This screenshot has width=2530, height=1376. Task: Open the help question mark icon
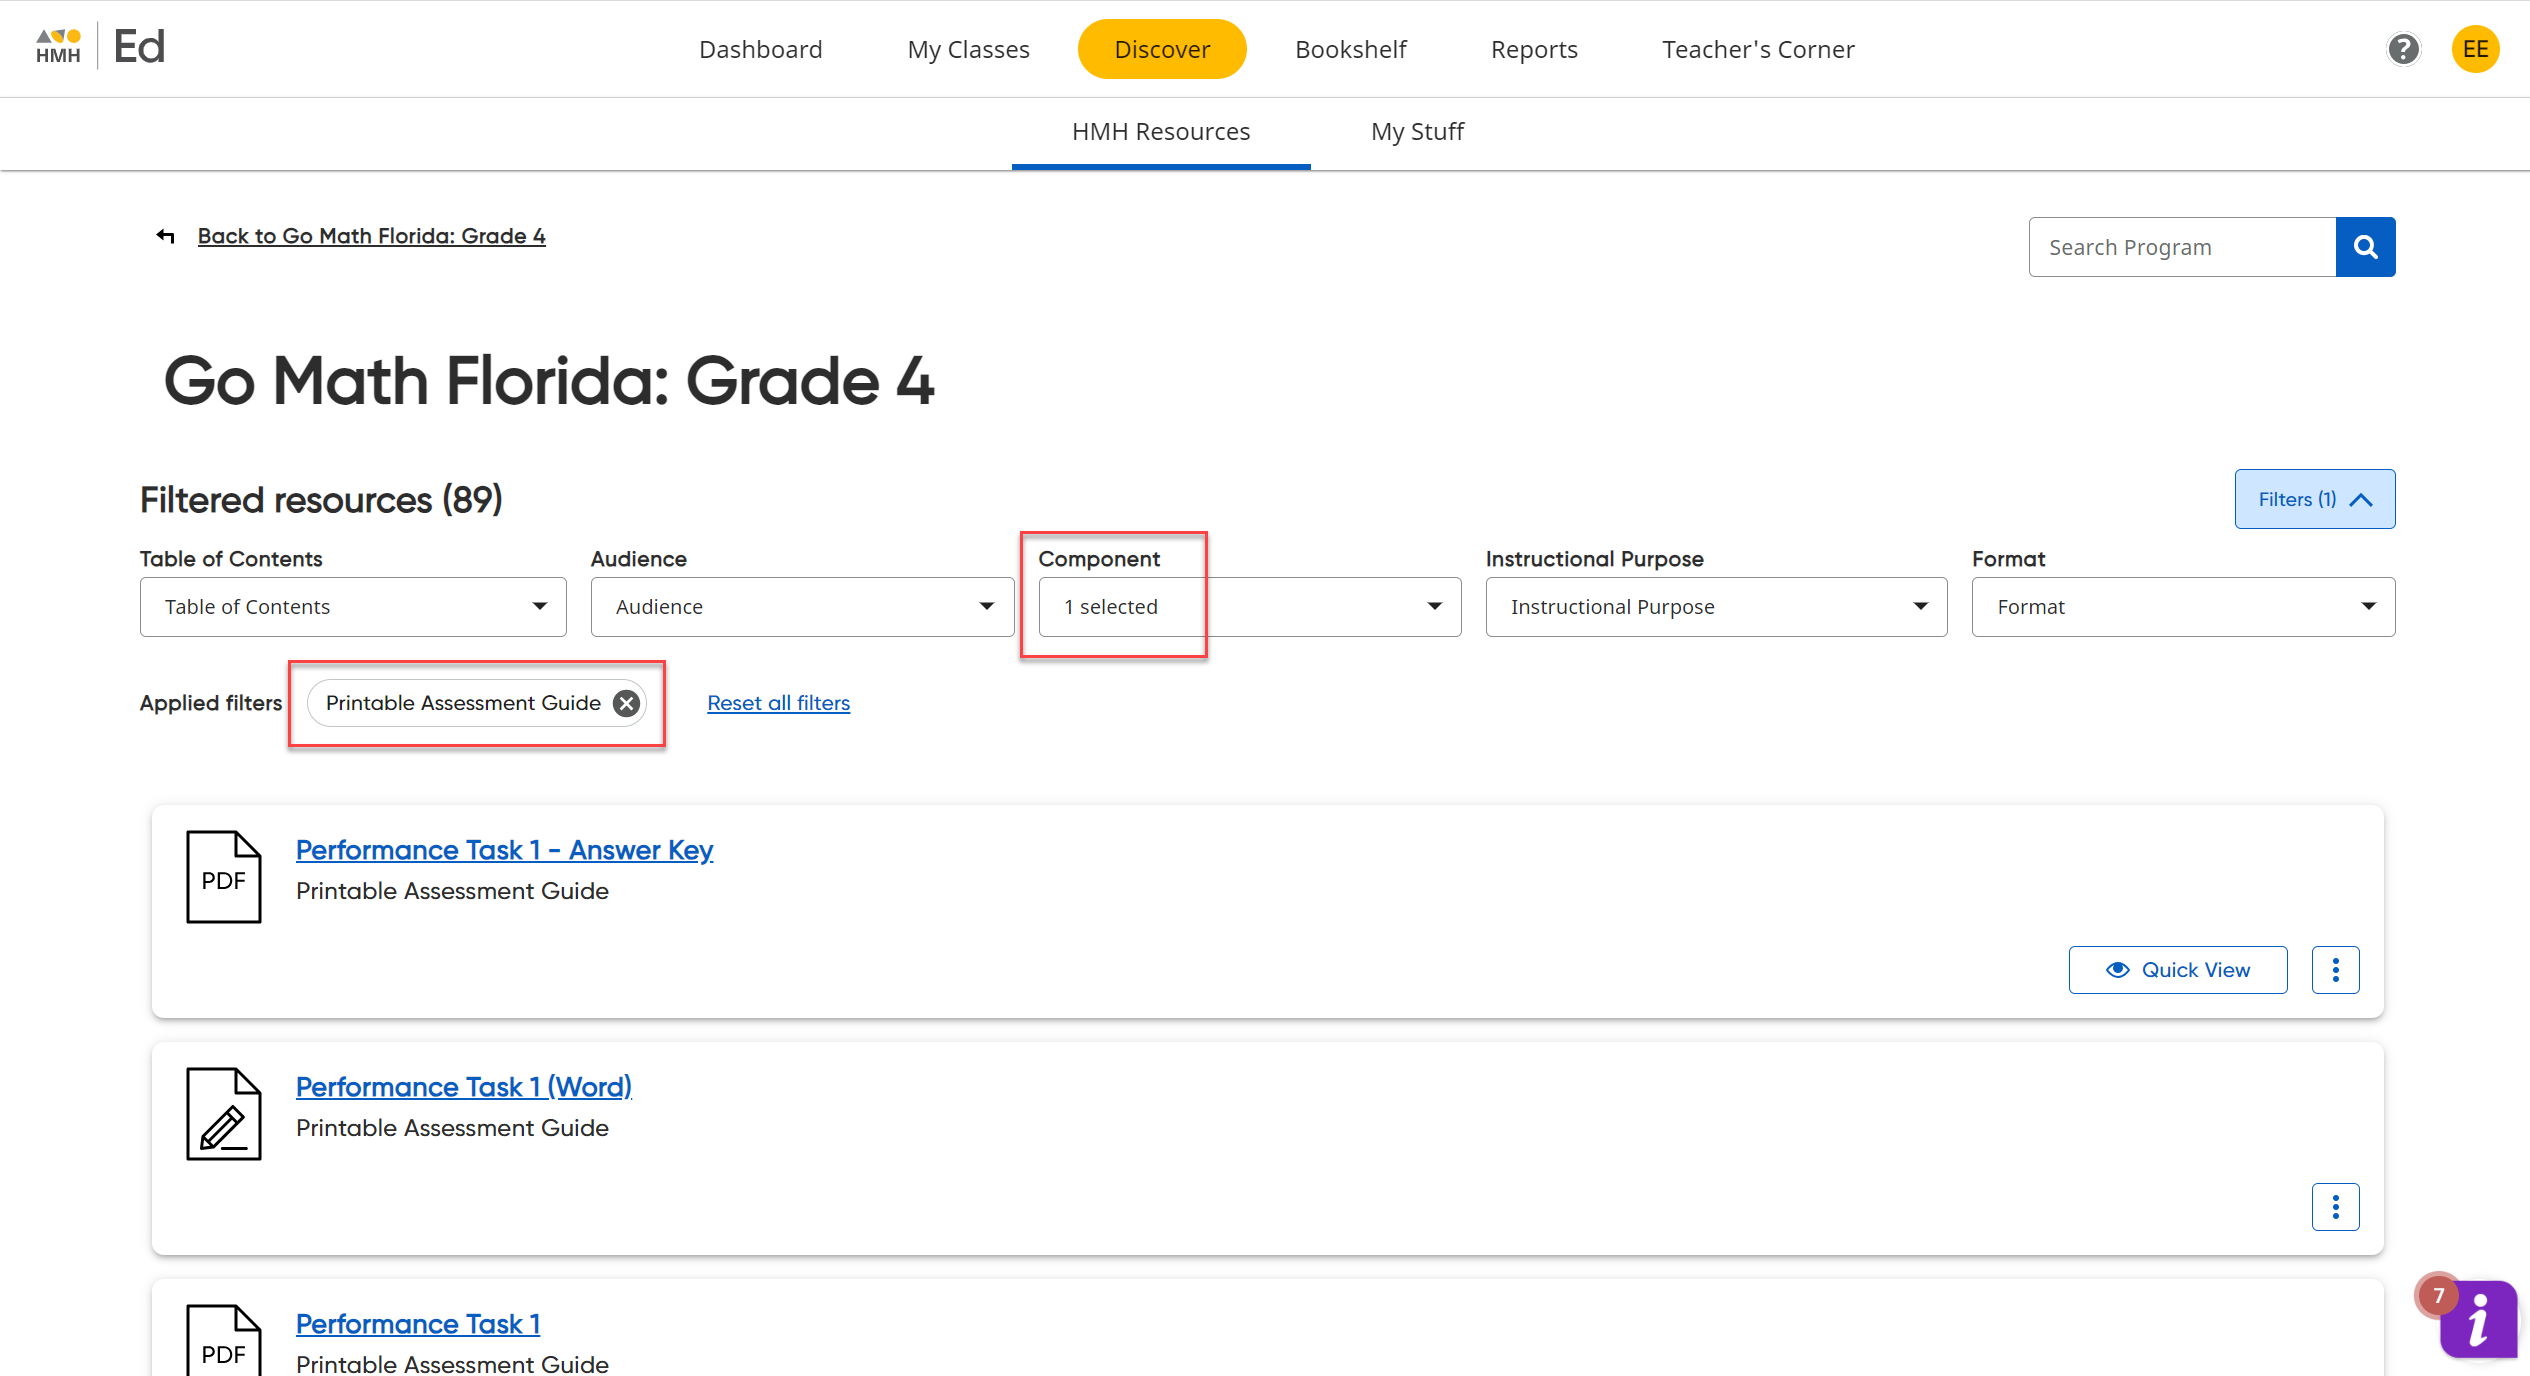pos(2404,49)
